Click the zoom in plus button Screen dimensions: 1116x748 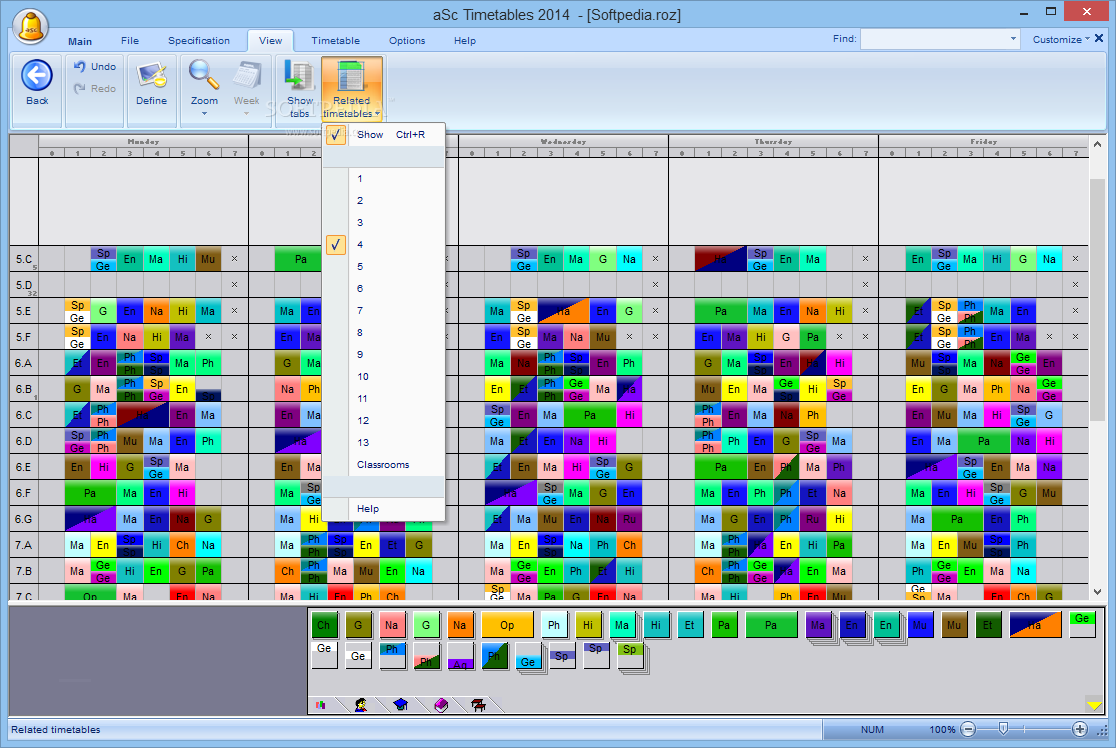(x=1080, y=729)
